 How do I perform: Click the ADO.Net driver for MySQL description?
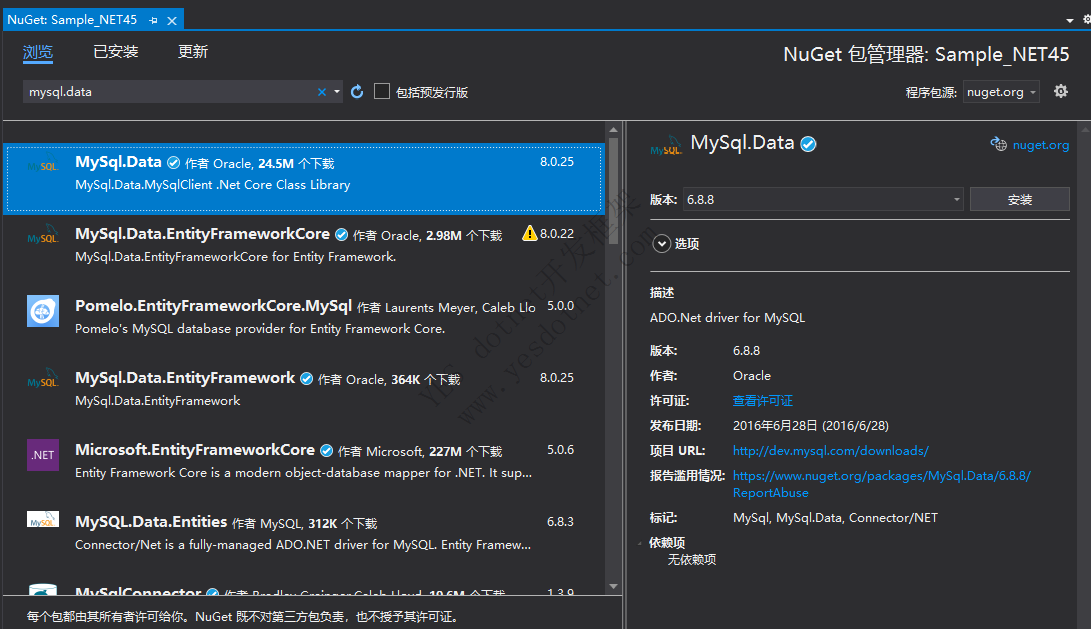click(x=727, y=317)
